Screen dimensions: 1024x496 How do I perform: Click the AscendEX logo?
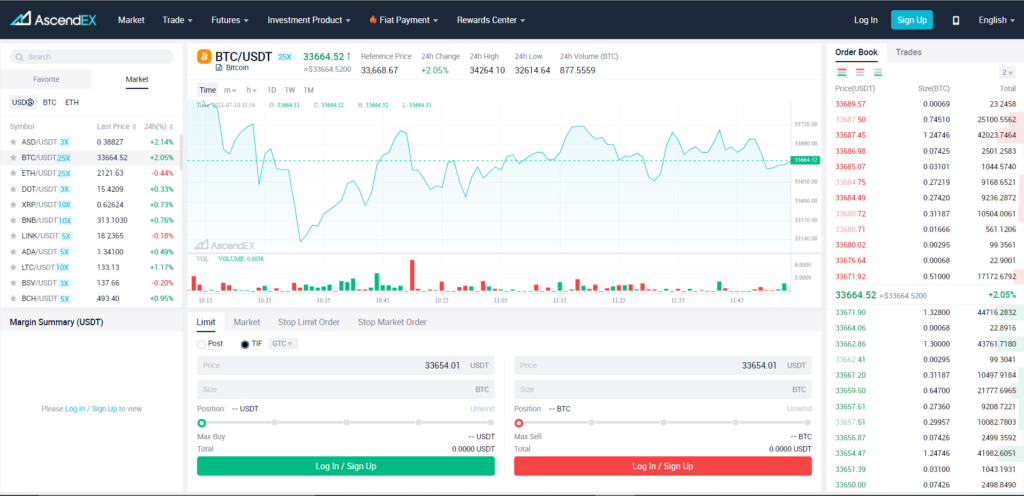(x=53, y=20)
